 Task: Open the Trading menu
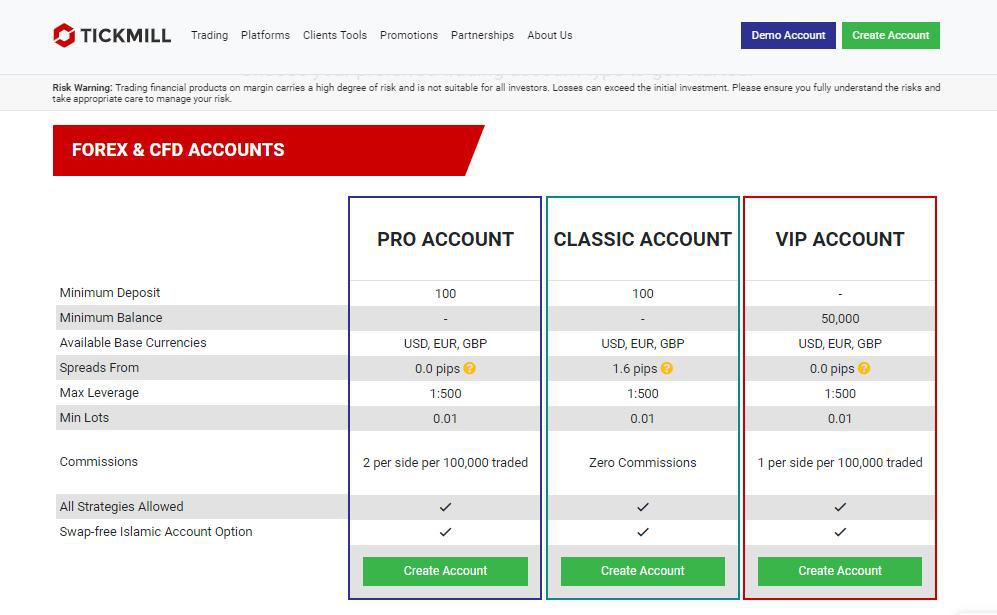point(209,36)
